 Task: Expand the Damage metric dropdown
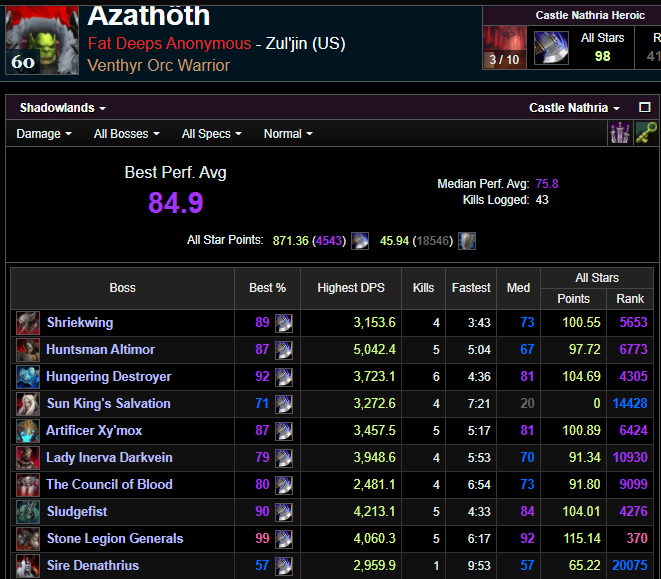44,134
